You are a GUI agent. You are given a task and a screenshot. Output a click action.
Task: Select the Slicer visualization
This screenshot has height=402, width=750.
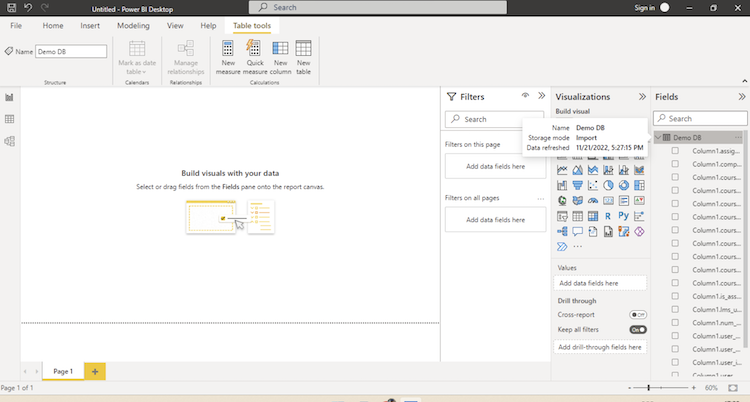pos(562,216)
